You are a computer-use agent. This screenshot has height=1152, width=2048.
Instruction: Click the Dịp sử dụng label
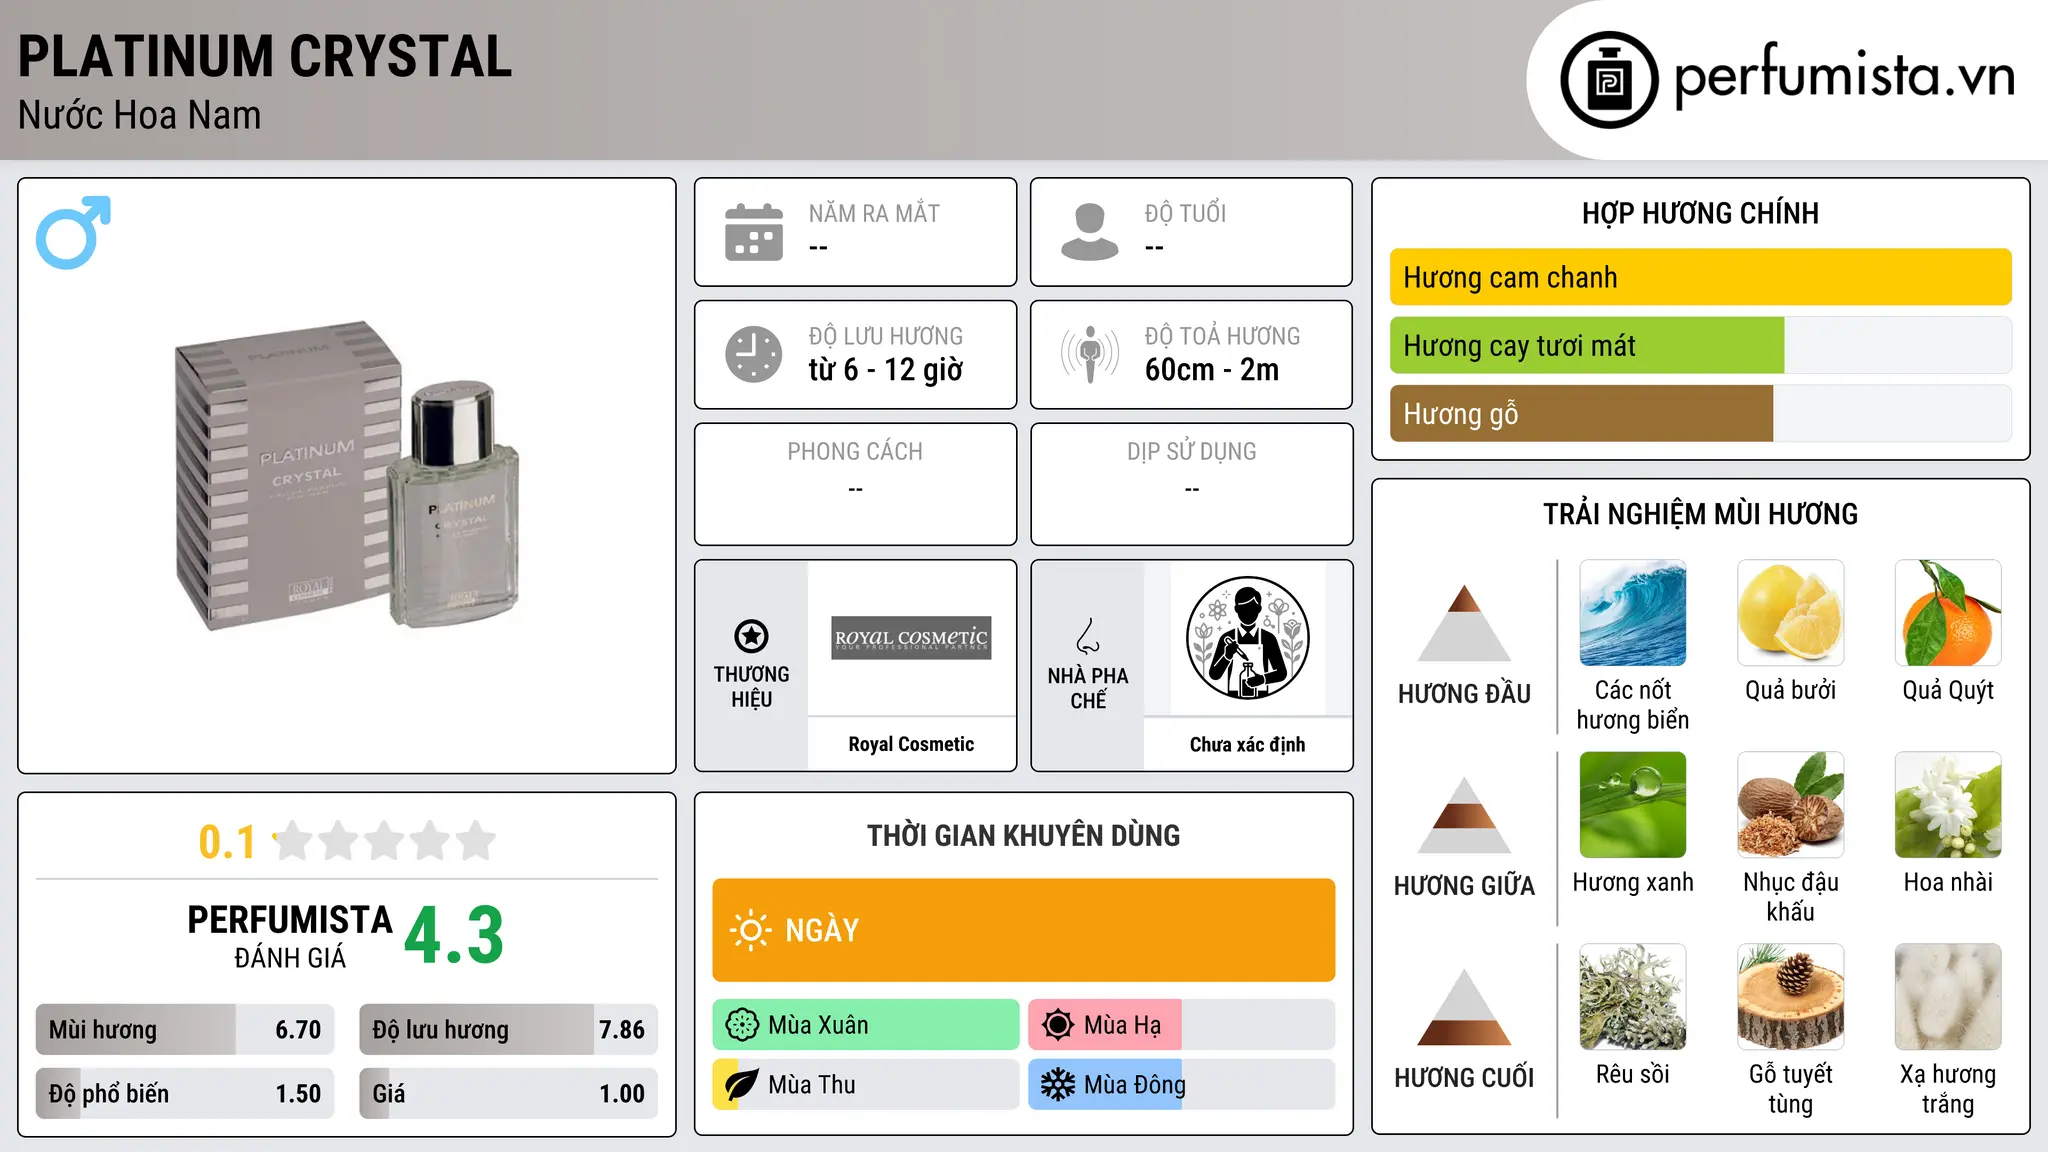coord(1192,452)
